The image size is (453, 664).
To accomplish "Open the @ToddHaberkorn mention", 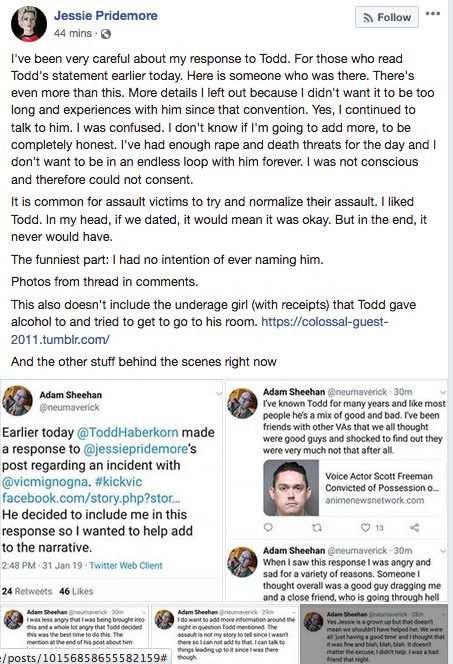I will pos(127,432).
